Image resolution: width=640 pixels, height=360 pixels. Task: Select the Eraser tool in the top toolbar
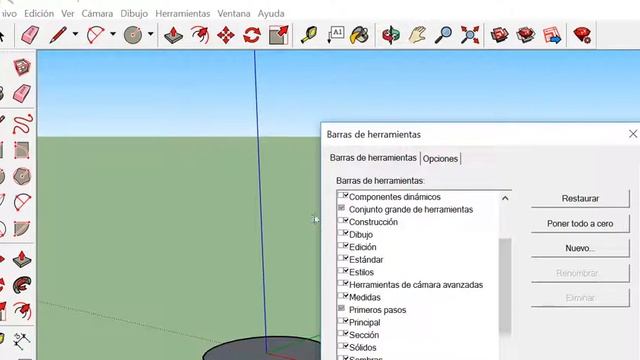point(30,35)
